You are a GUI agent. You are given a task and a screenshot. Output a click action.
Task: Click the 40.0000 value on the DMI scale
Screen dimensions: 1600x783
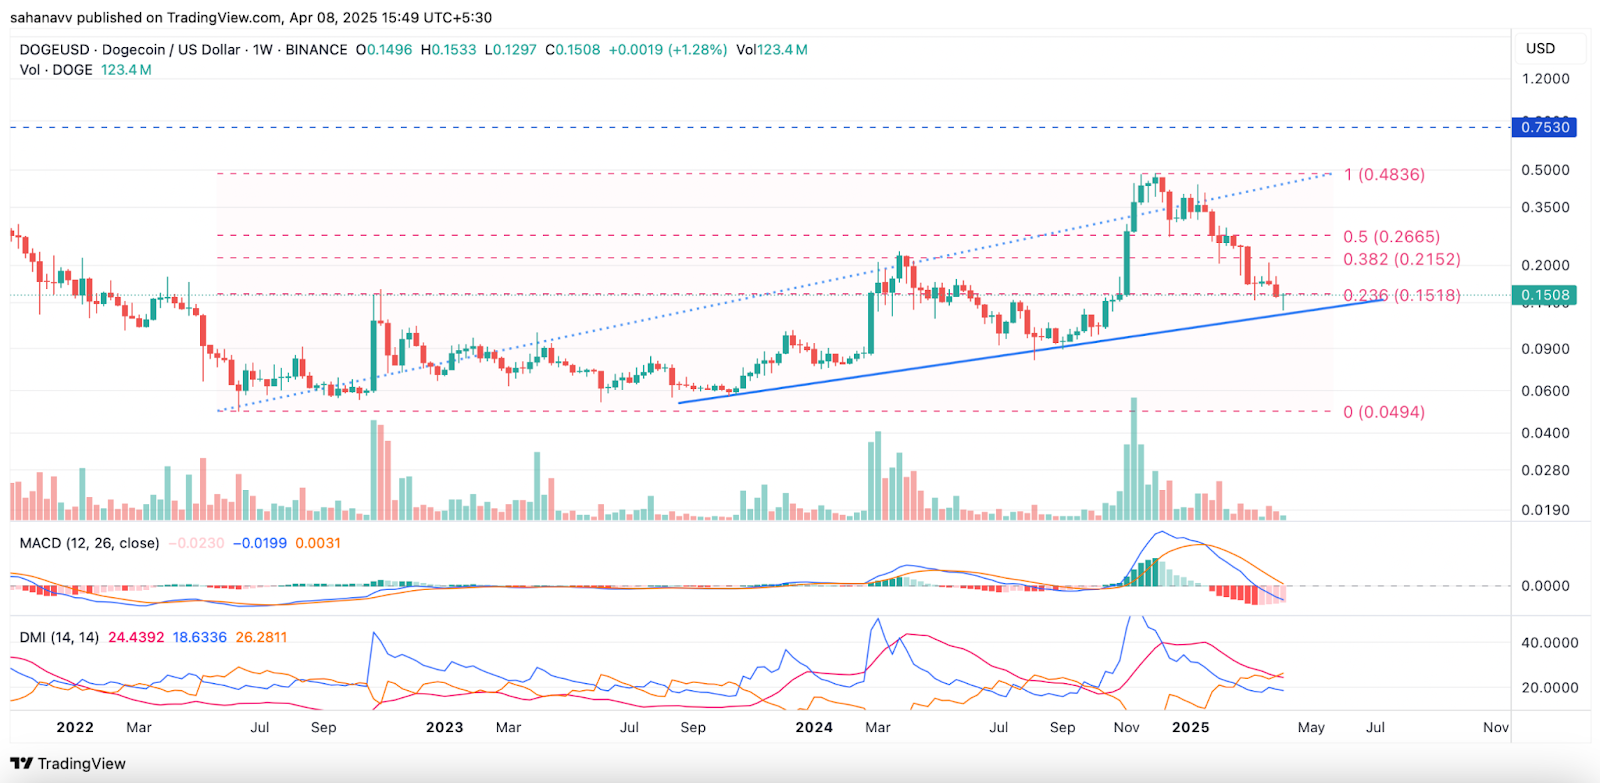pos(1549,643)
